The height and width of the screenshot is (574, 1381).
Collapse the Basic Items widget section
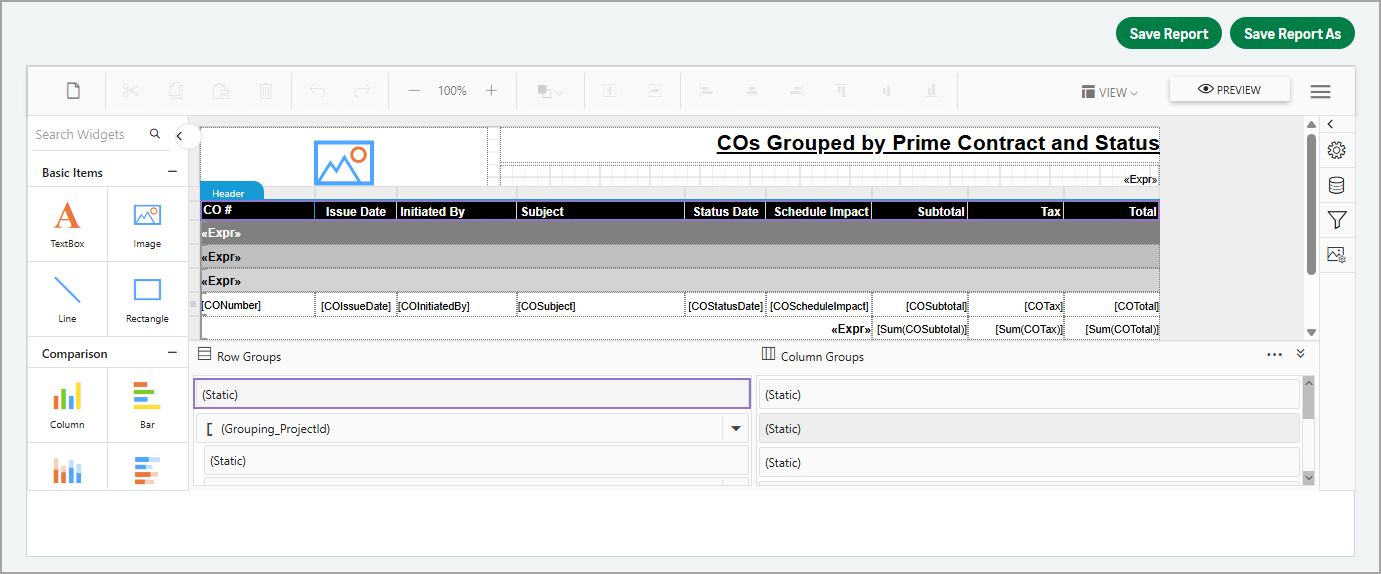point(172,172)
